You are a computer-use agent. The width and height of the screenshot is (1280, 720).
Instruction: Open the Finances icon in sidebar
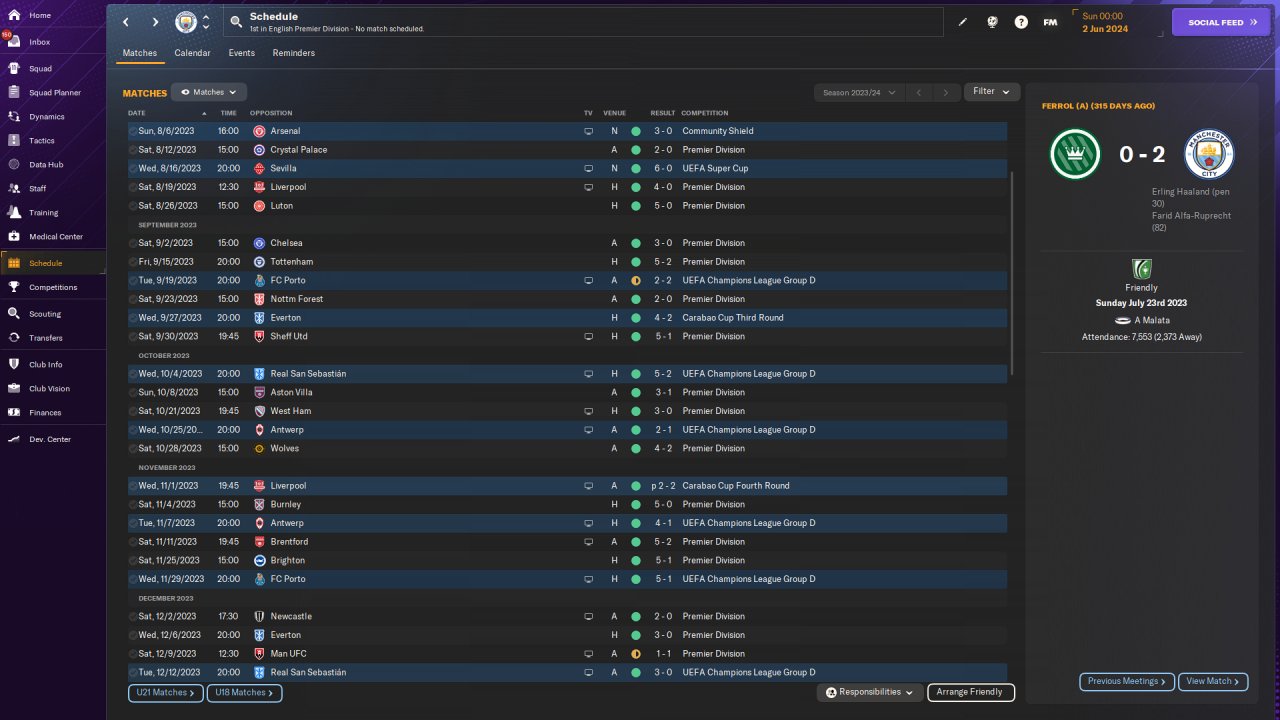(14, 412)
